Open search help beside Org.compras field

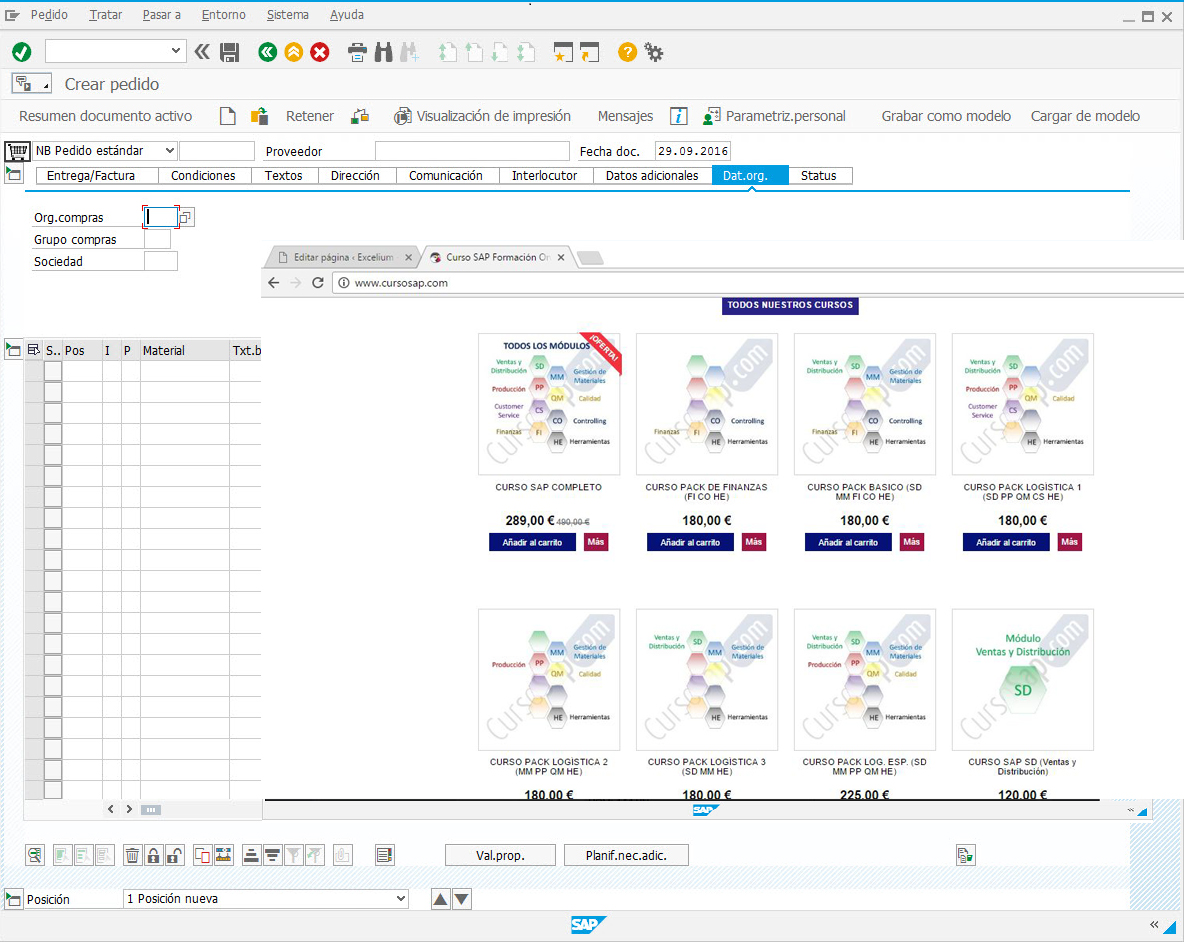click(186, 217)
